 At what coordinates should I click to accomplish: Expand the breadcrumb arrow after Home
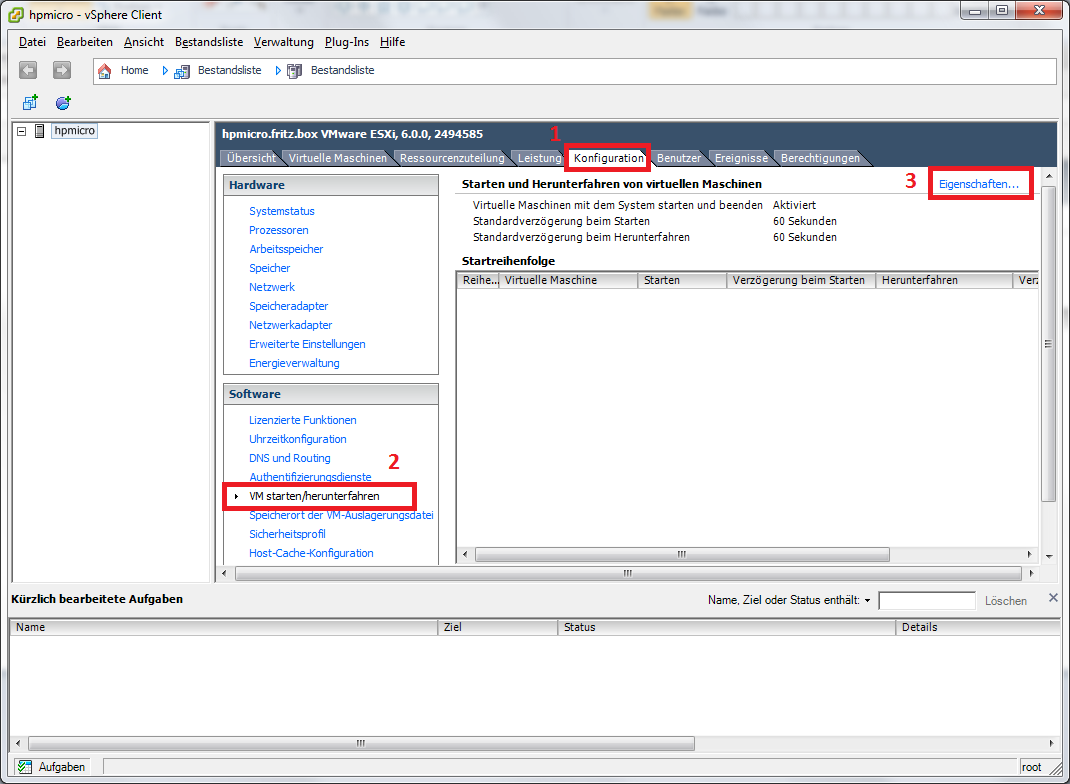coord(165,71)
